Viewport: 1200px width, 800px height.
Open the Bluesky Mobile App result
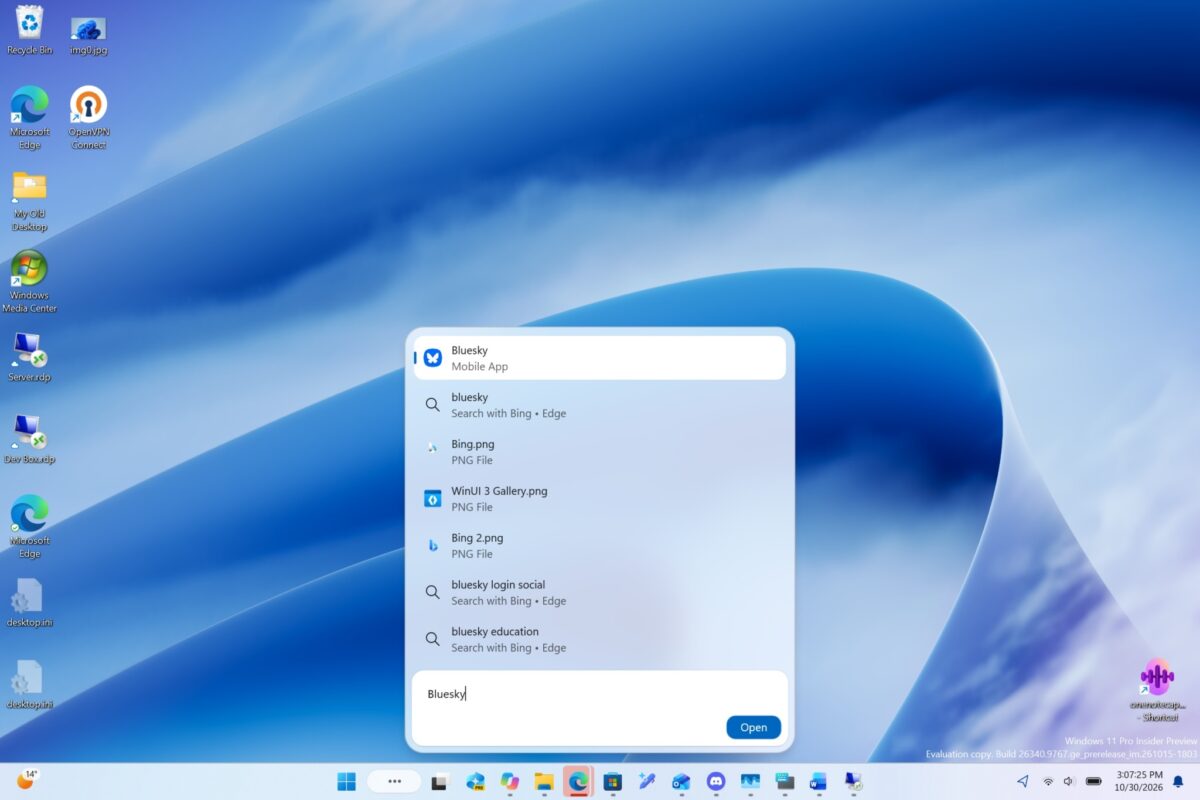coord(600,358)
